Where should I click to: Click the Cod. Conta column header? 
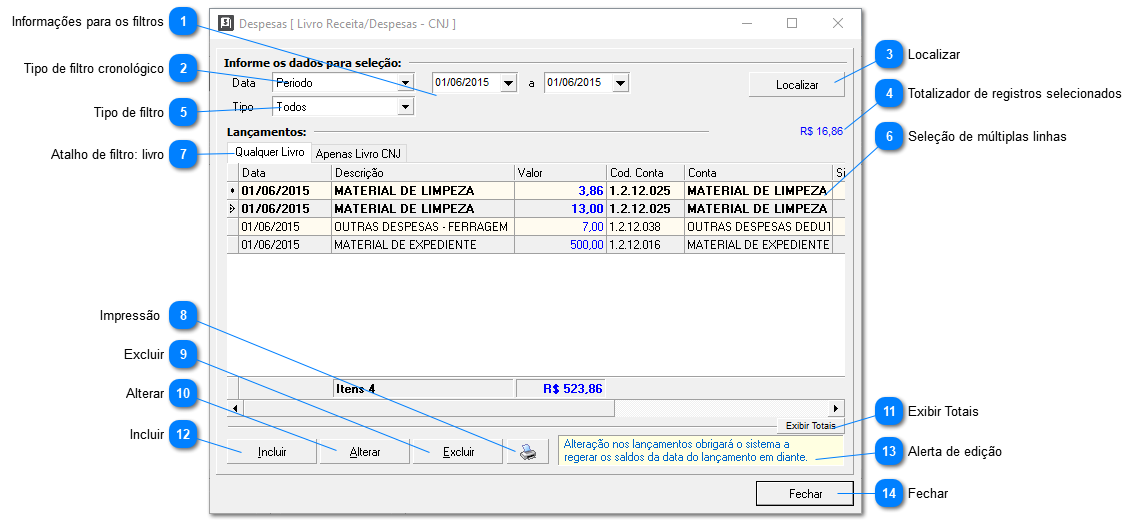645,173
